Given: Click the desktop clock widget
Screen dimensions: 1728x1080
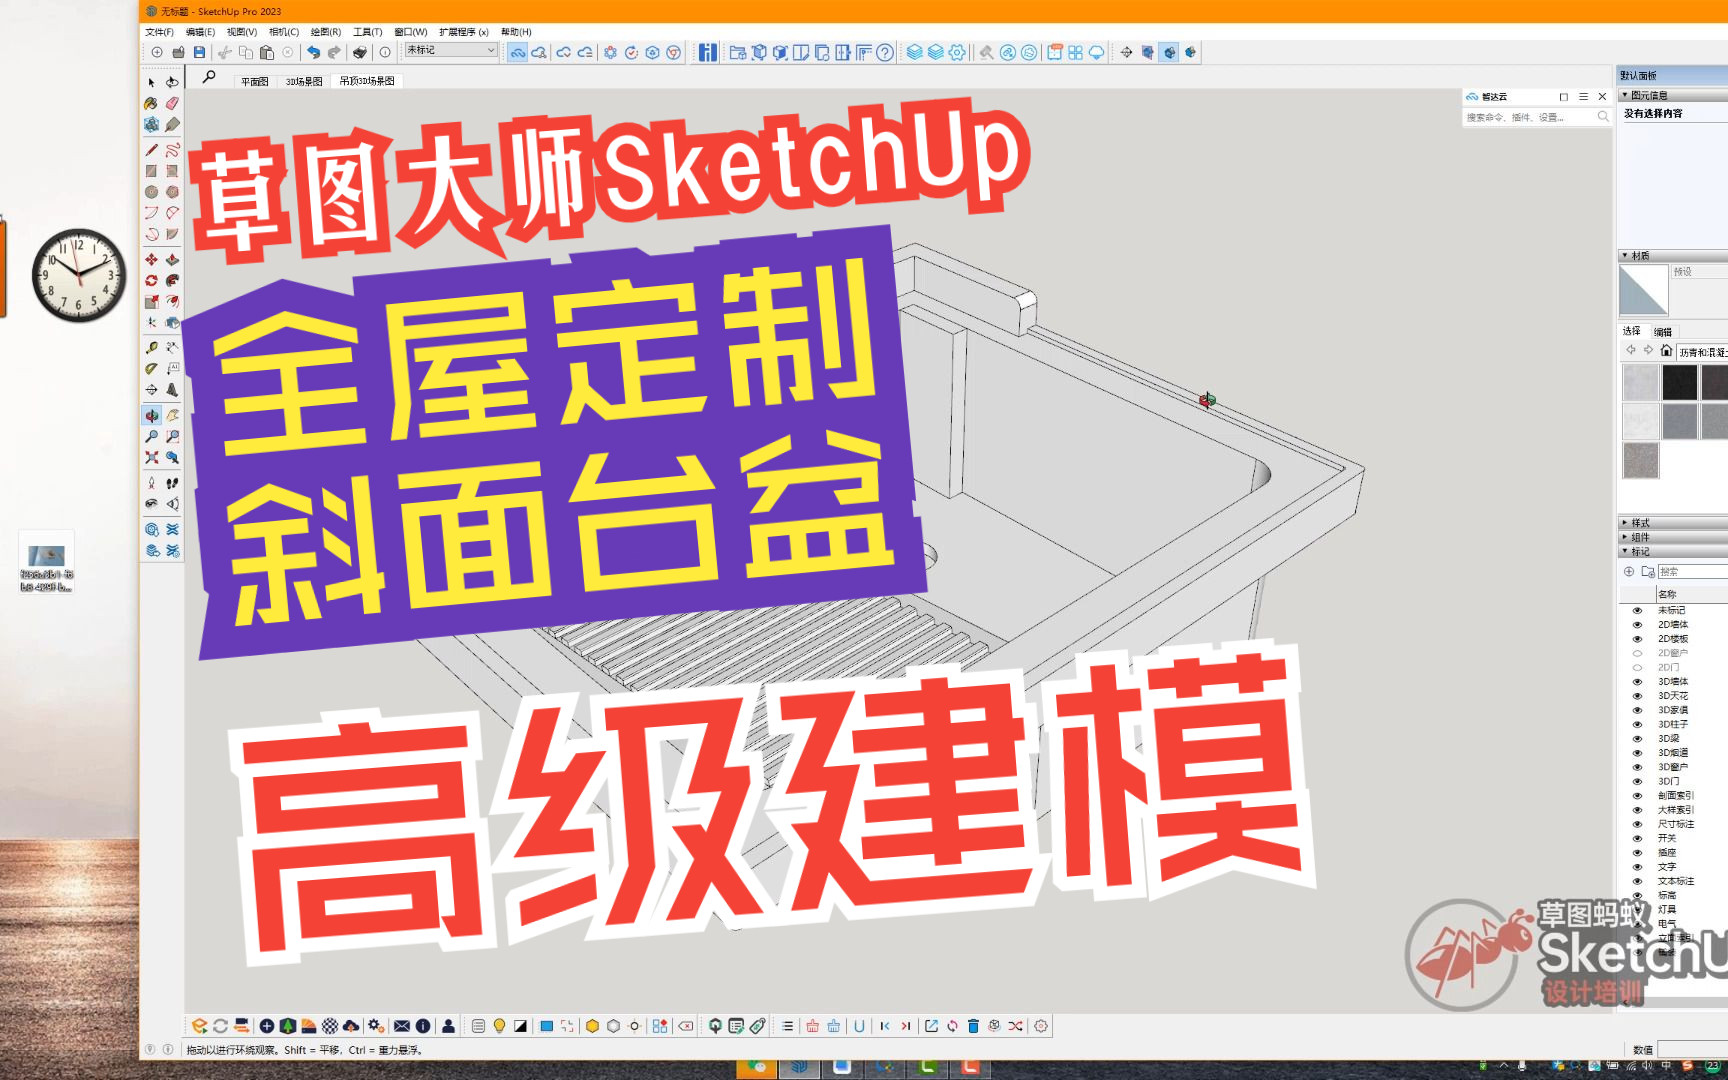Looking at the screenshot, I should (79, 275).
